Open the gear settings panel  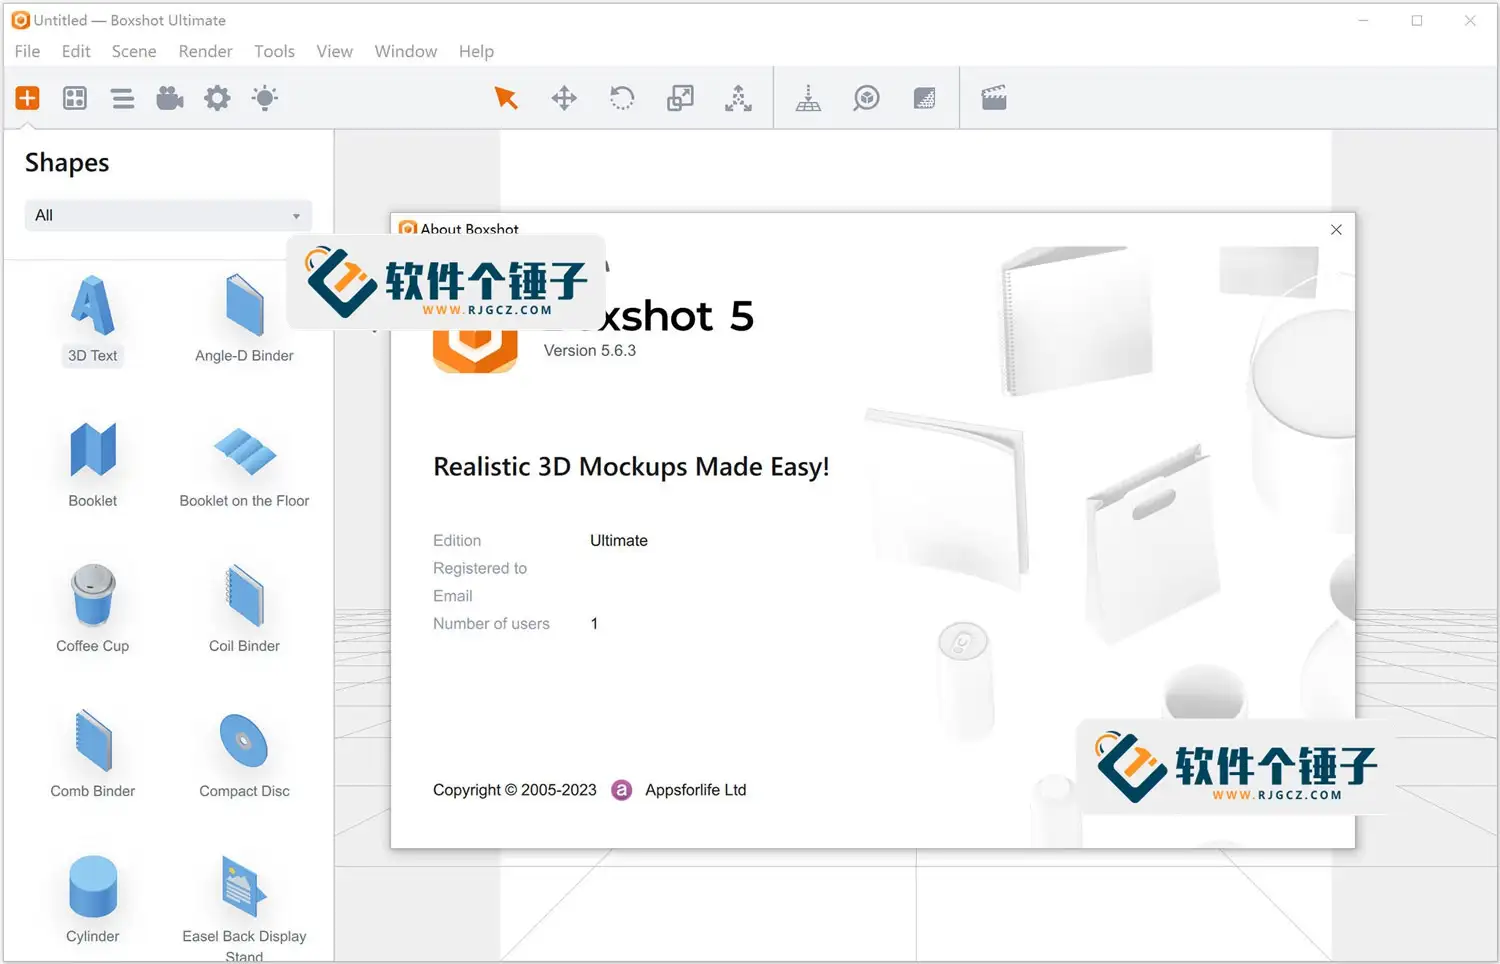217,98
